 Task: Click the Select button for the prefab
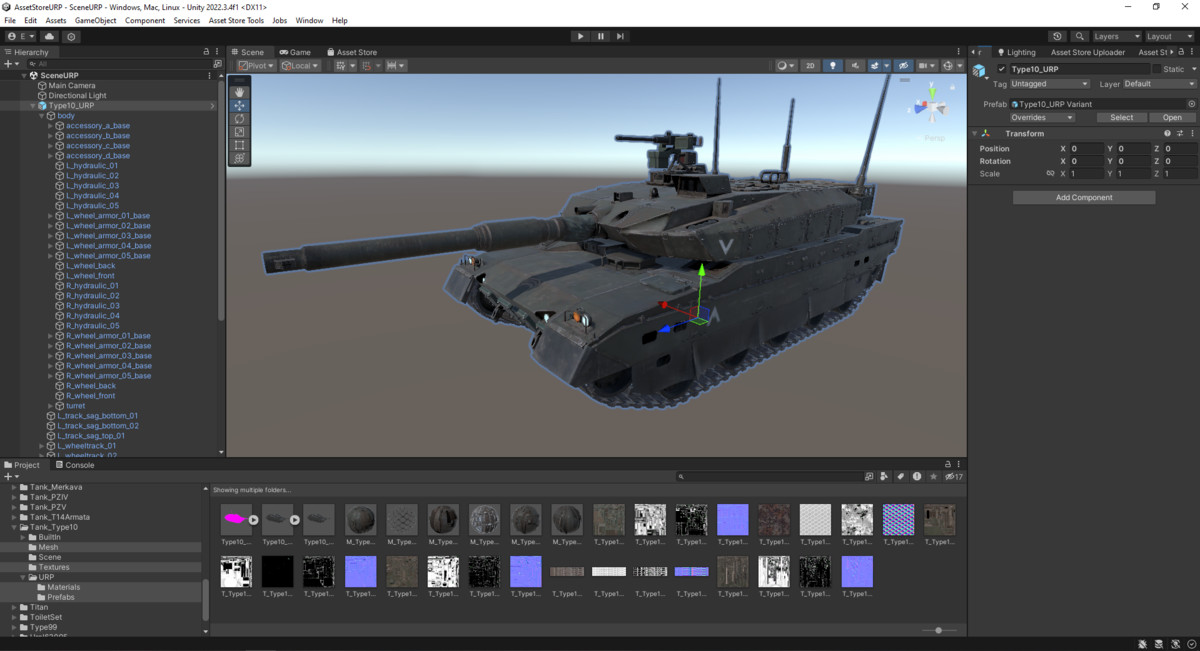pos(1121,117)
